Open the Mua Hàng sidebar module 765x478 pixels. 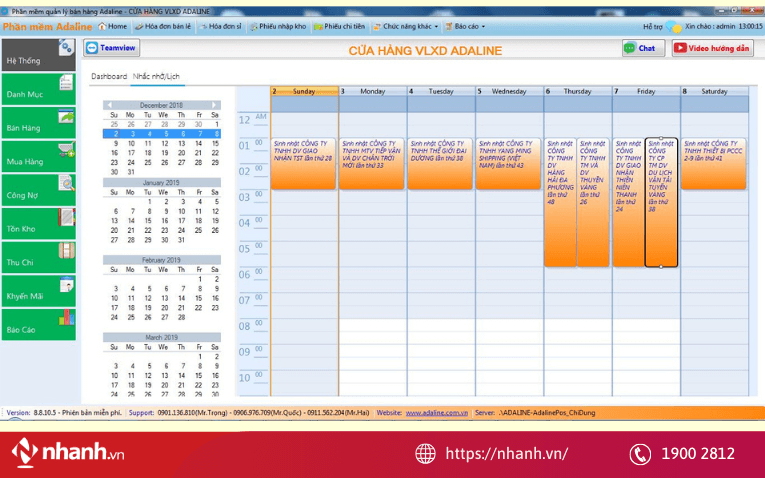coord(39,156)
